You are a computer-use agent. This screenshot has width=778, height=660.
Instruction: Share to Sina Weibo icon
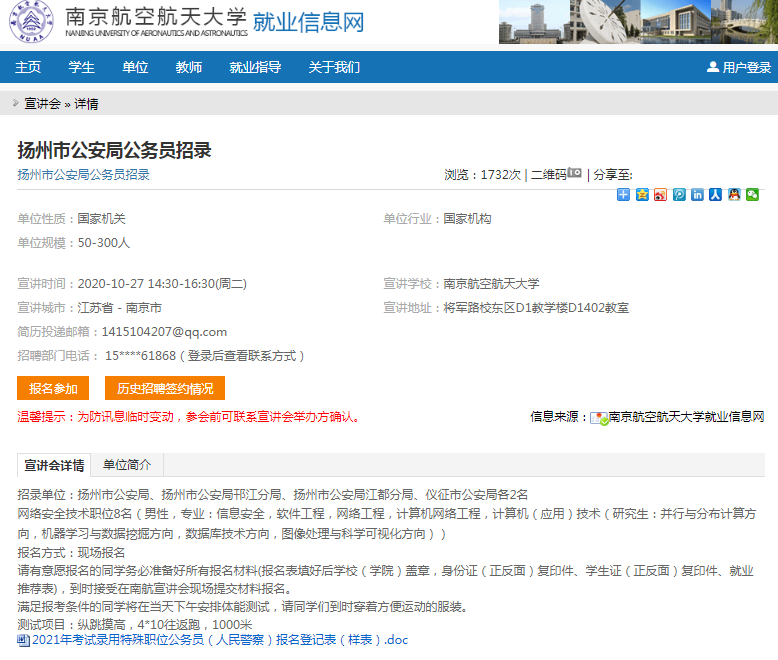coord(660,195)
